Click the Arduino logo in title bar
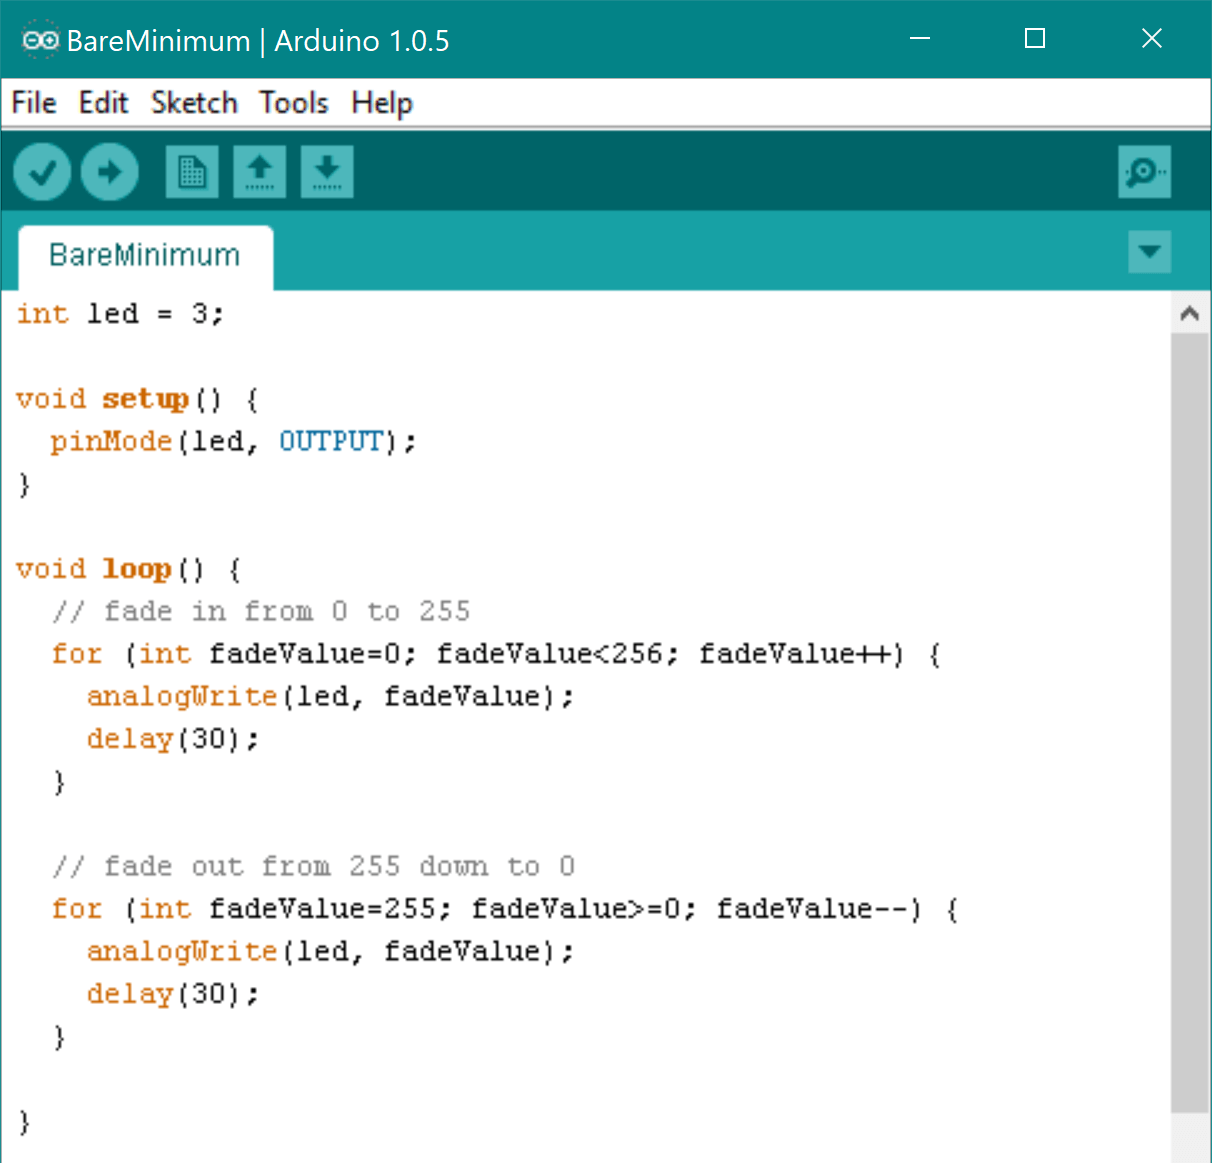 pos(40,40)
